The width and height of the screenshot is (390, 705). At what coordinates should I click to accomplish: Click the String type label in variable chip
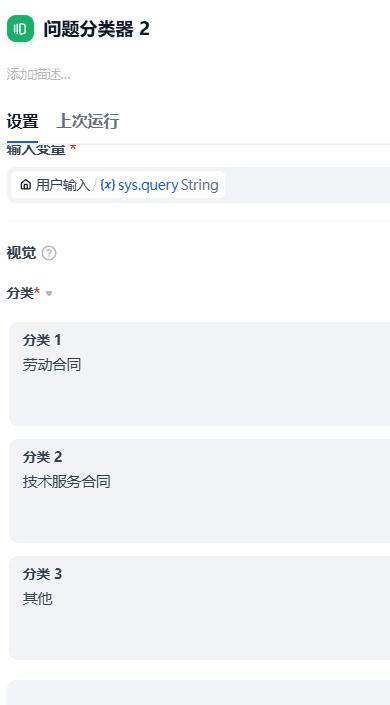(x=200, y=185)
